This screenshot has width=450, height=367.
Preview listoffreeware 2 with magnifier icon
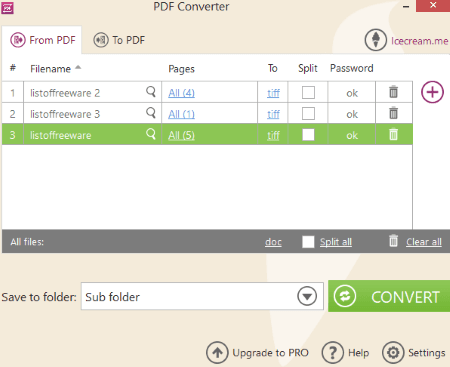click(151, 91)
